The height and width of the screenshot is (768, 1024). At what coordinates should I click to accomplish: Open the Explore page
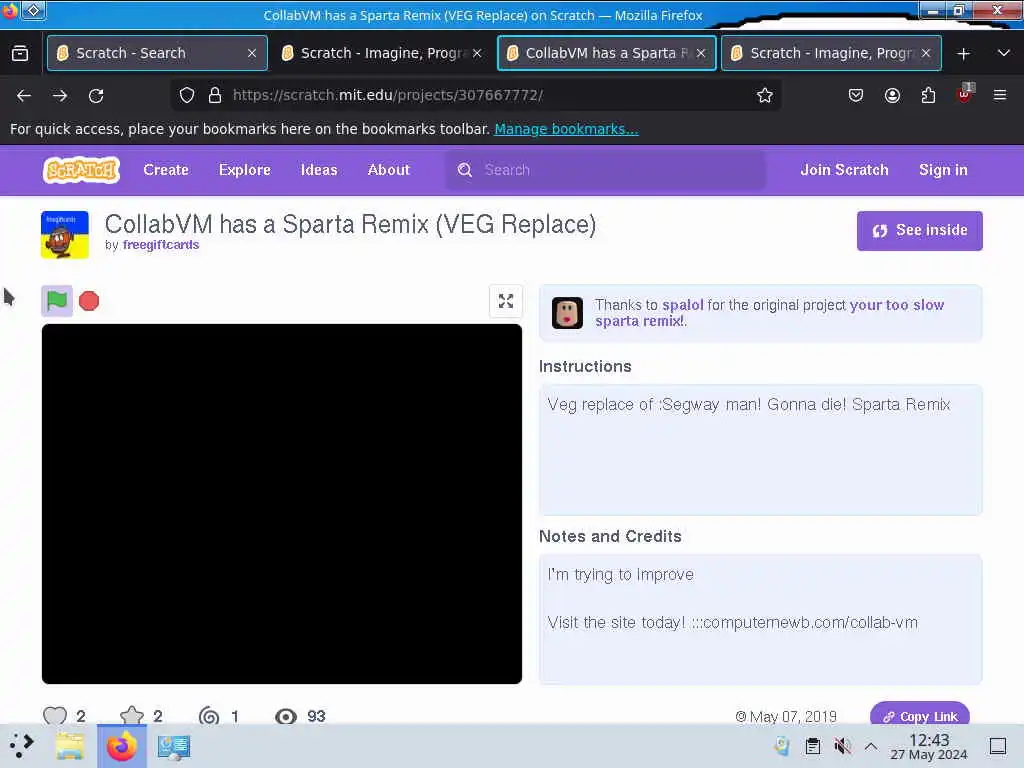(x=245, y=170)
